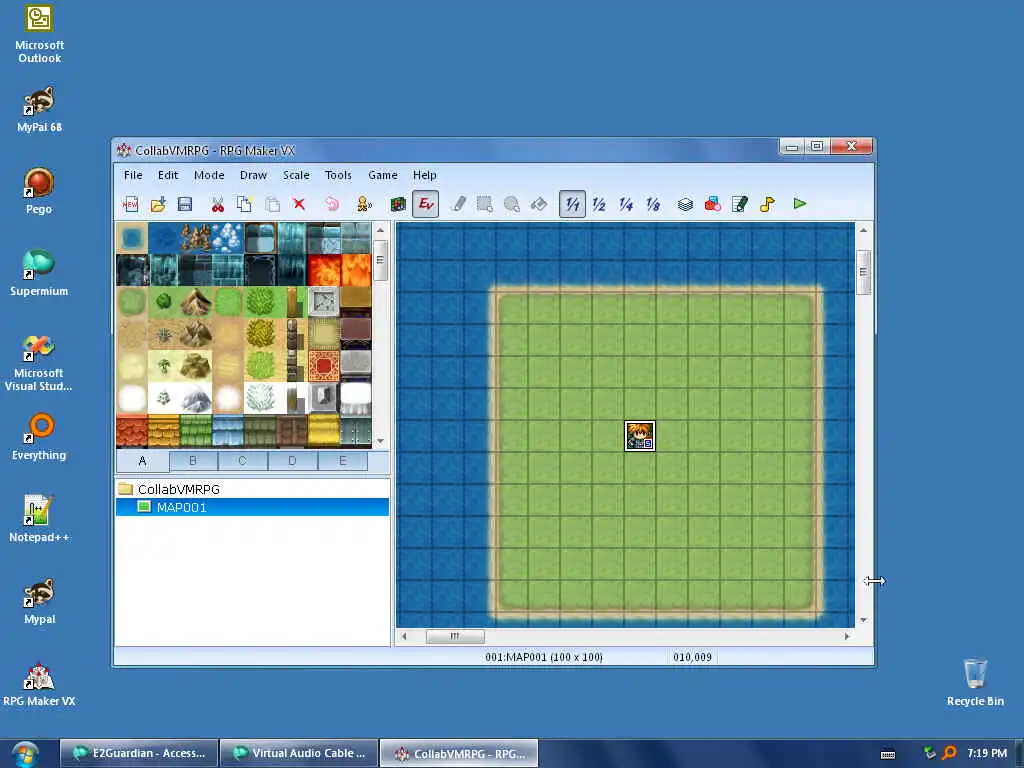The image size is (1024, 768).
Task: Switch to E2Guardian taskbar window
Action: click(x=139, y=753)
